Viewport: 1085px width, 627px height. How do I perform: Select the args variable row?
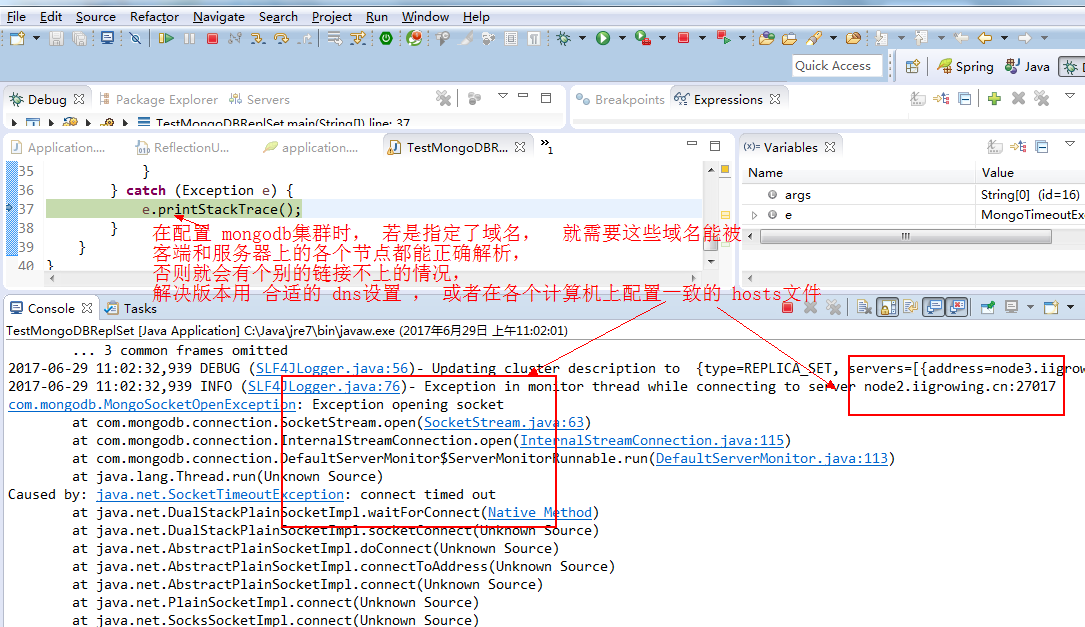click(x=913, y=195)
